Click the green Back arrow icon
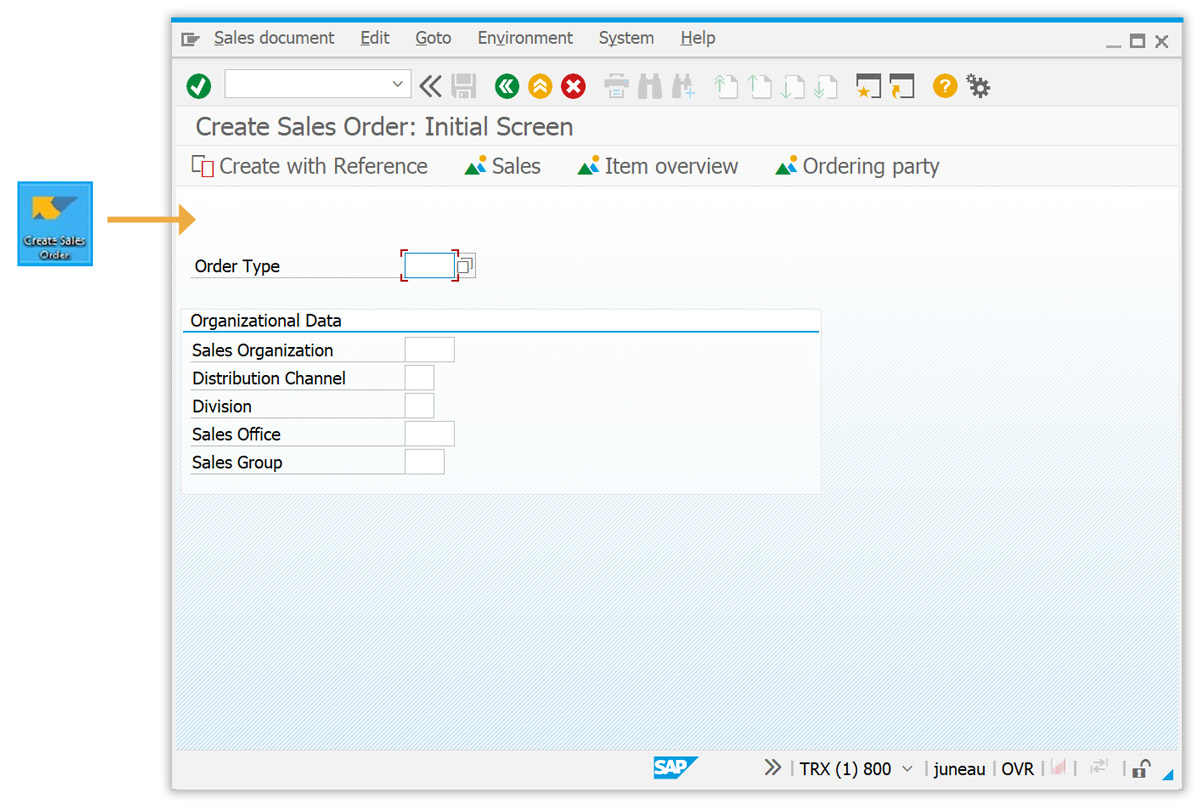The image size is (1200, 807). click(507, 86)
